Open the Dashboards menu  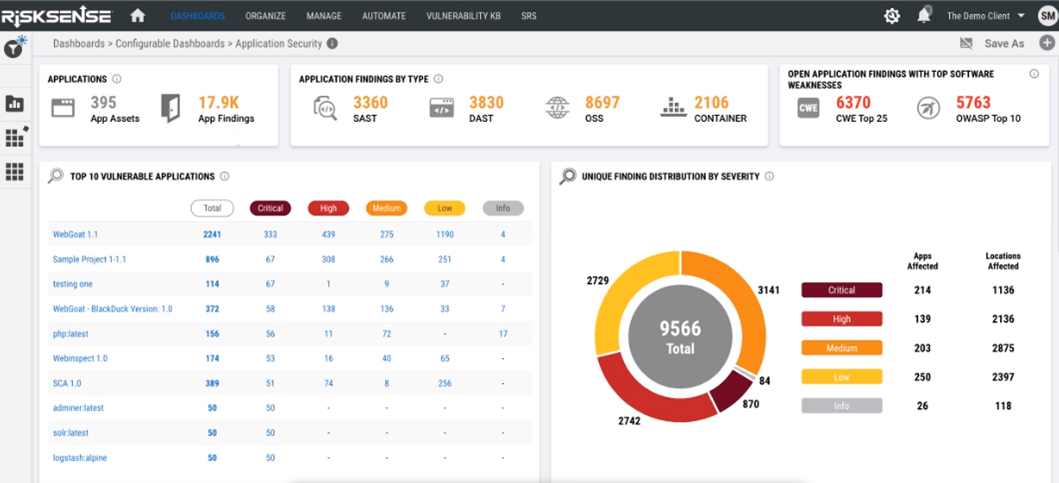tap(198, 16)
